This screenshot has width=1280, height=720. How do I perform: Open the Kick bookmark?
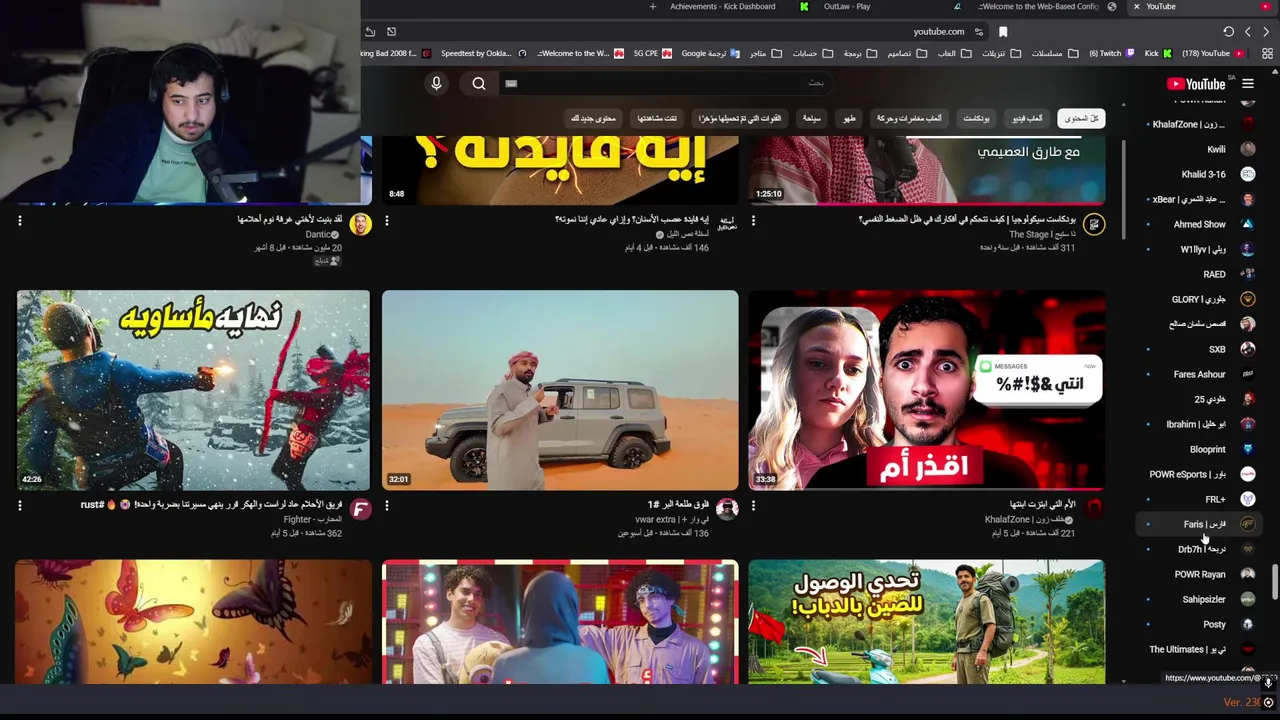[x=1157, y=53]
